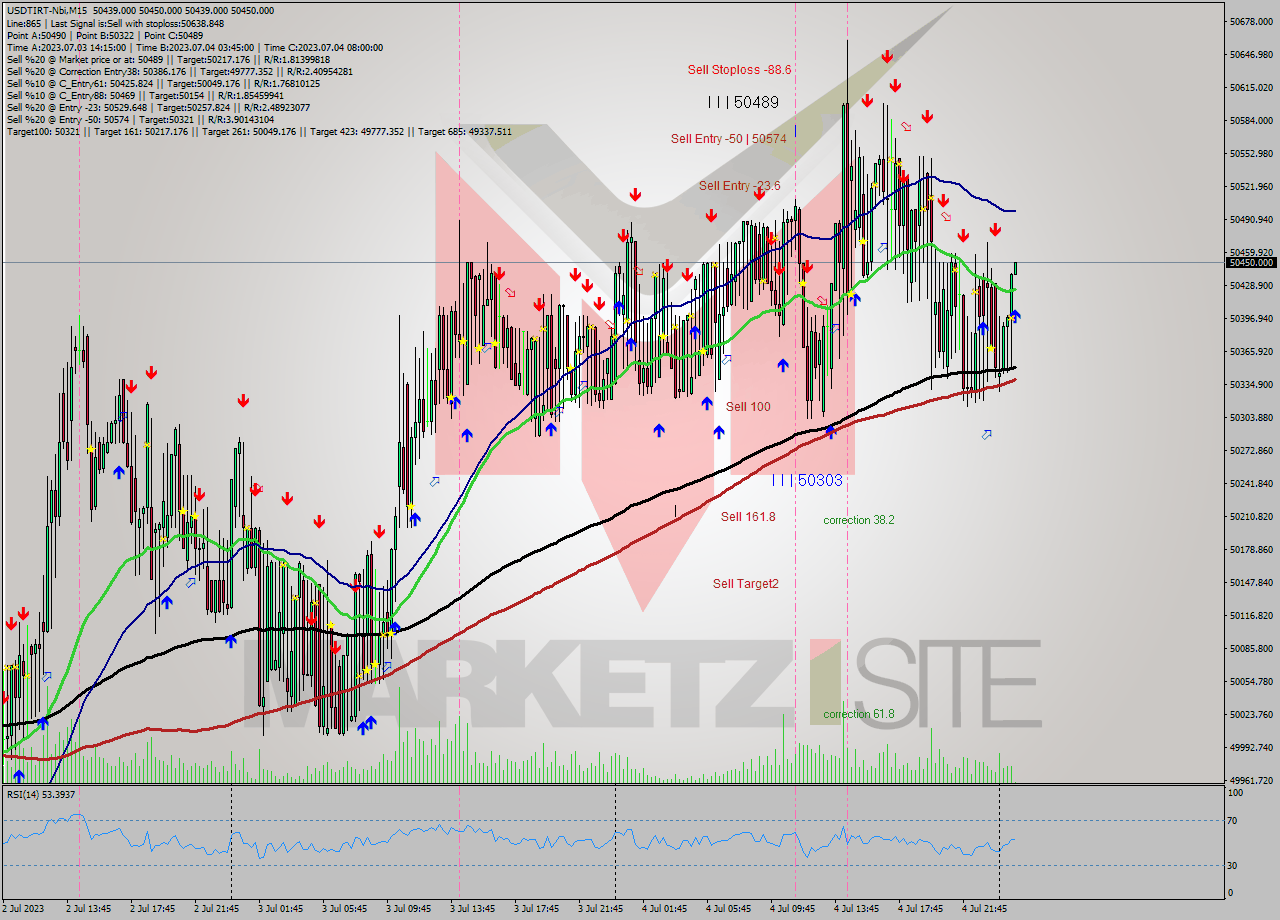Click the 'Sell Stoploss -88.6' chart label
The height and width of the screenshot is (920, 1280).
tap(739, 69)
